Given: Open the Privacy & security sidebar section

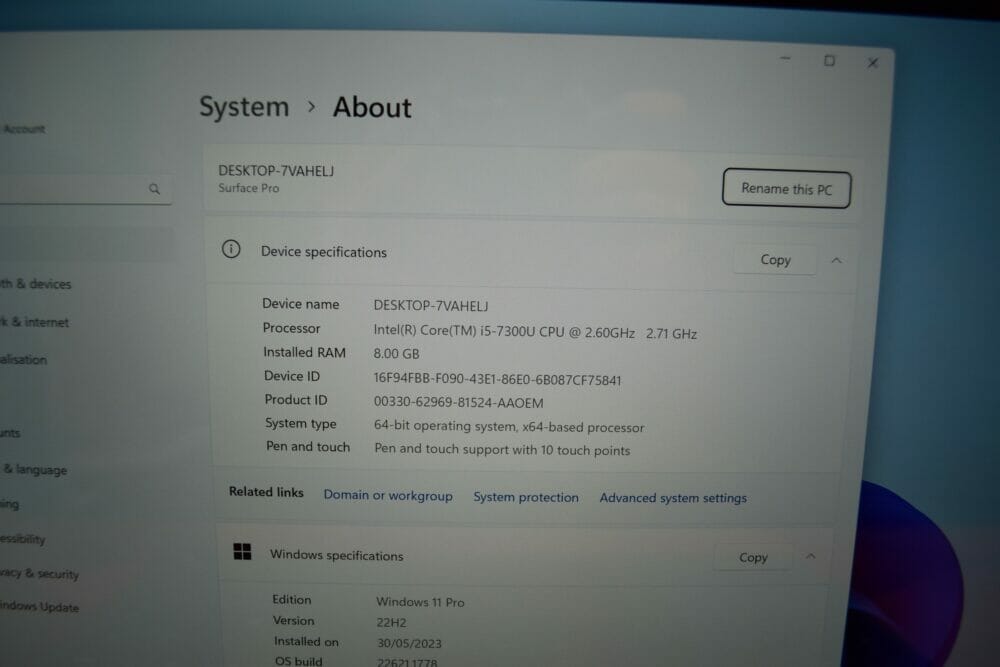Looking at the screenshot, I should pos(40,573).
